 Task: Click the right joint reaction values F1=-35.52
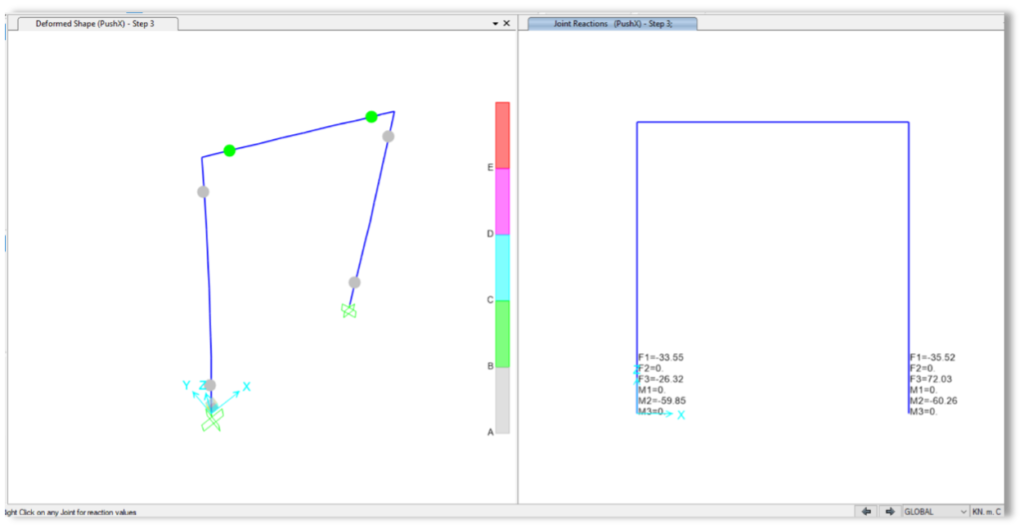pyautogui.click(x=932, y=357)
